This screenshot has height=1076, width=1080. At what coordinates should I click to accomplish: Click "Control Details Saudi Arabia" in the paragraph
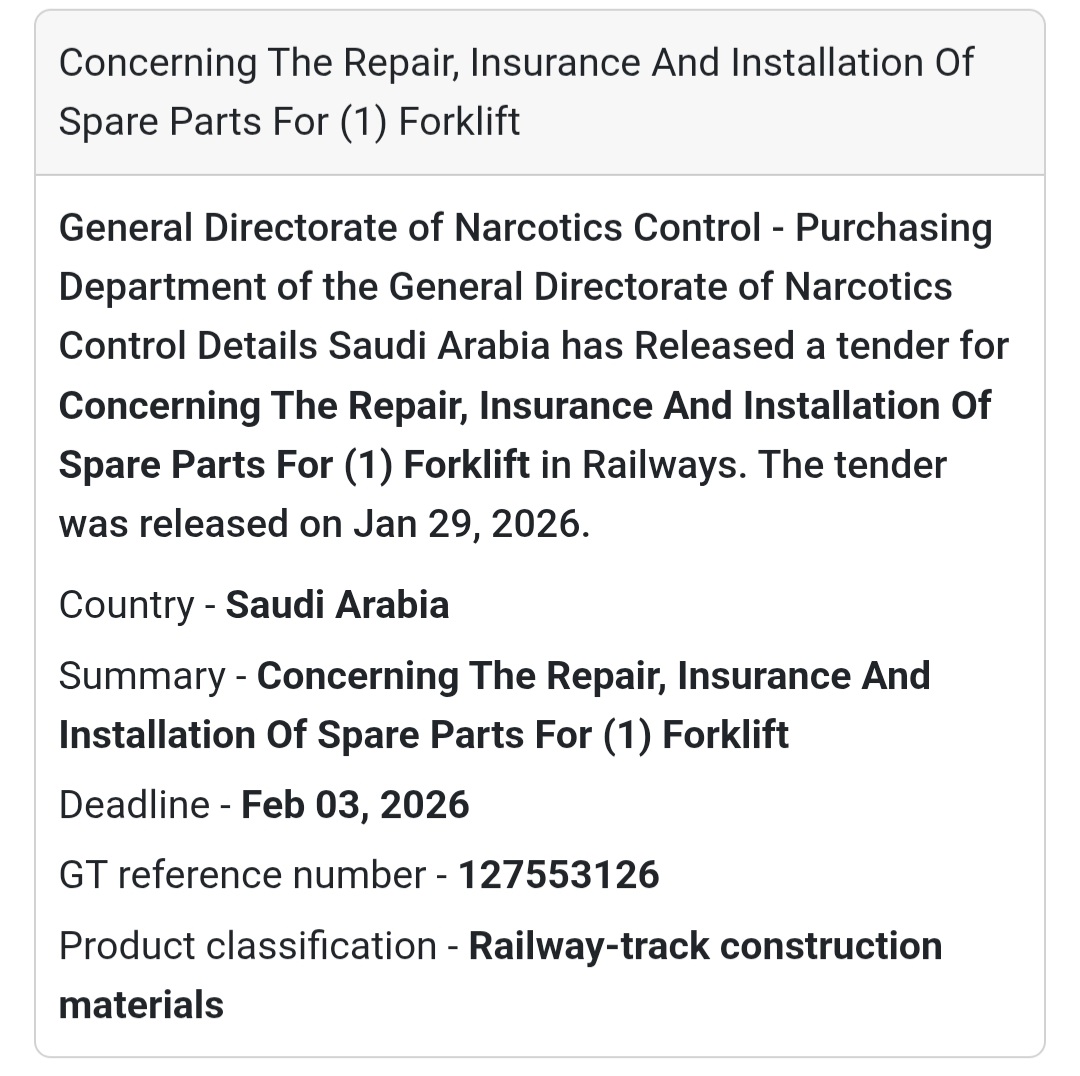304,347
